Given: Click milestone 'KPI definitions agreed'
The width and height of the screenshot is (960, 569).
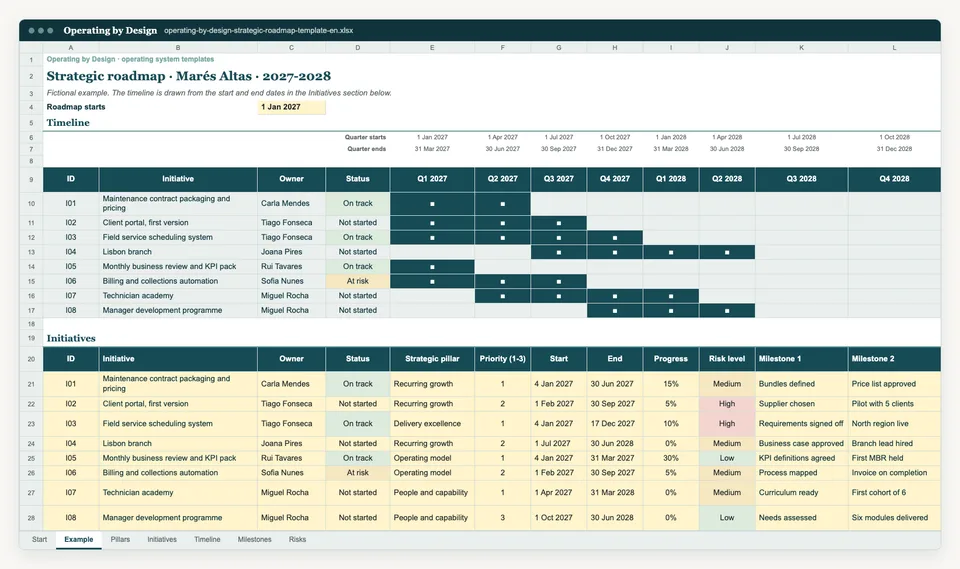Looking at the screenshot, I should pos(801,458).
